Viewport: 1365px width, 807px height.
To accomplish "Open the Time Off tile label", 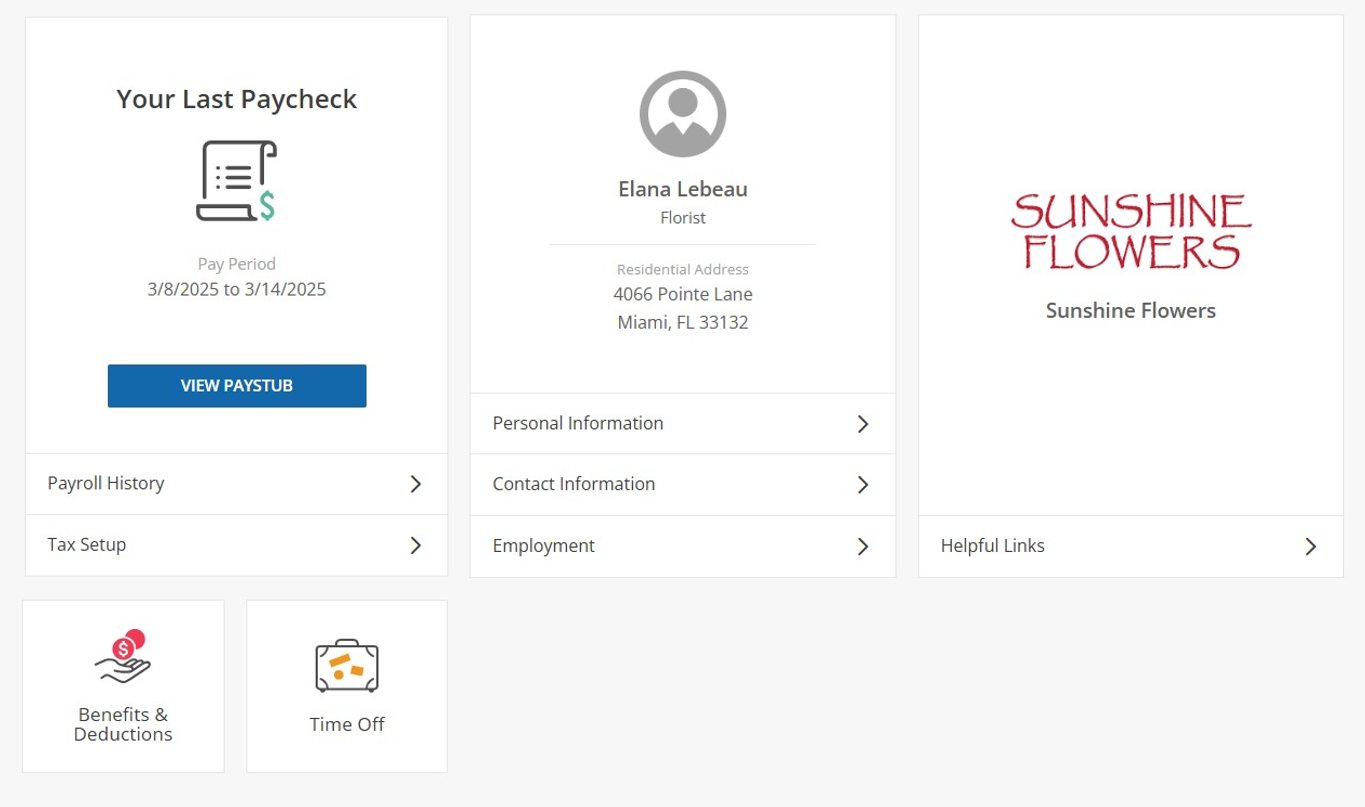I will tap(347, 724).
